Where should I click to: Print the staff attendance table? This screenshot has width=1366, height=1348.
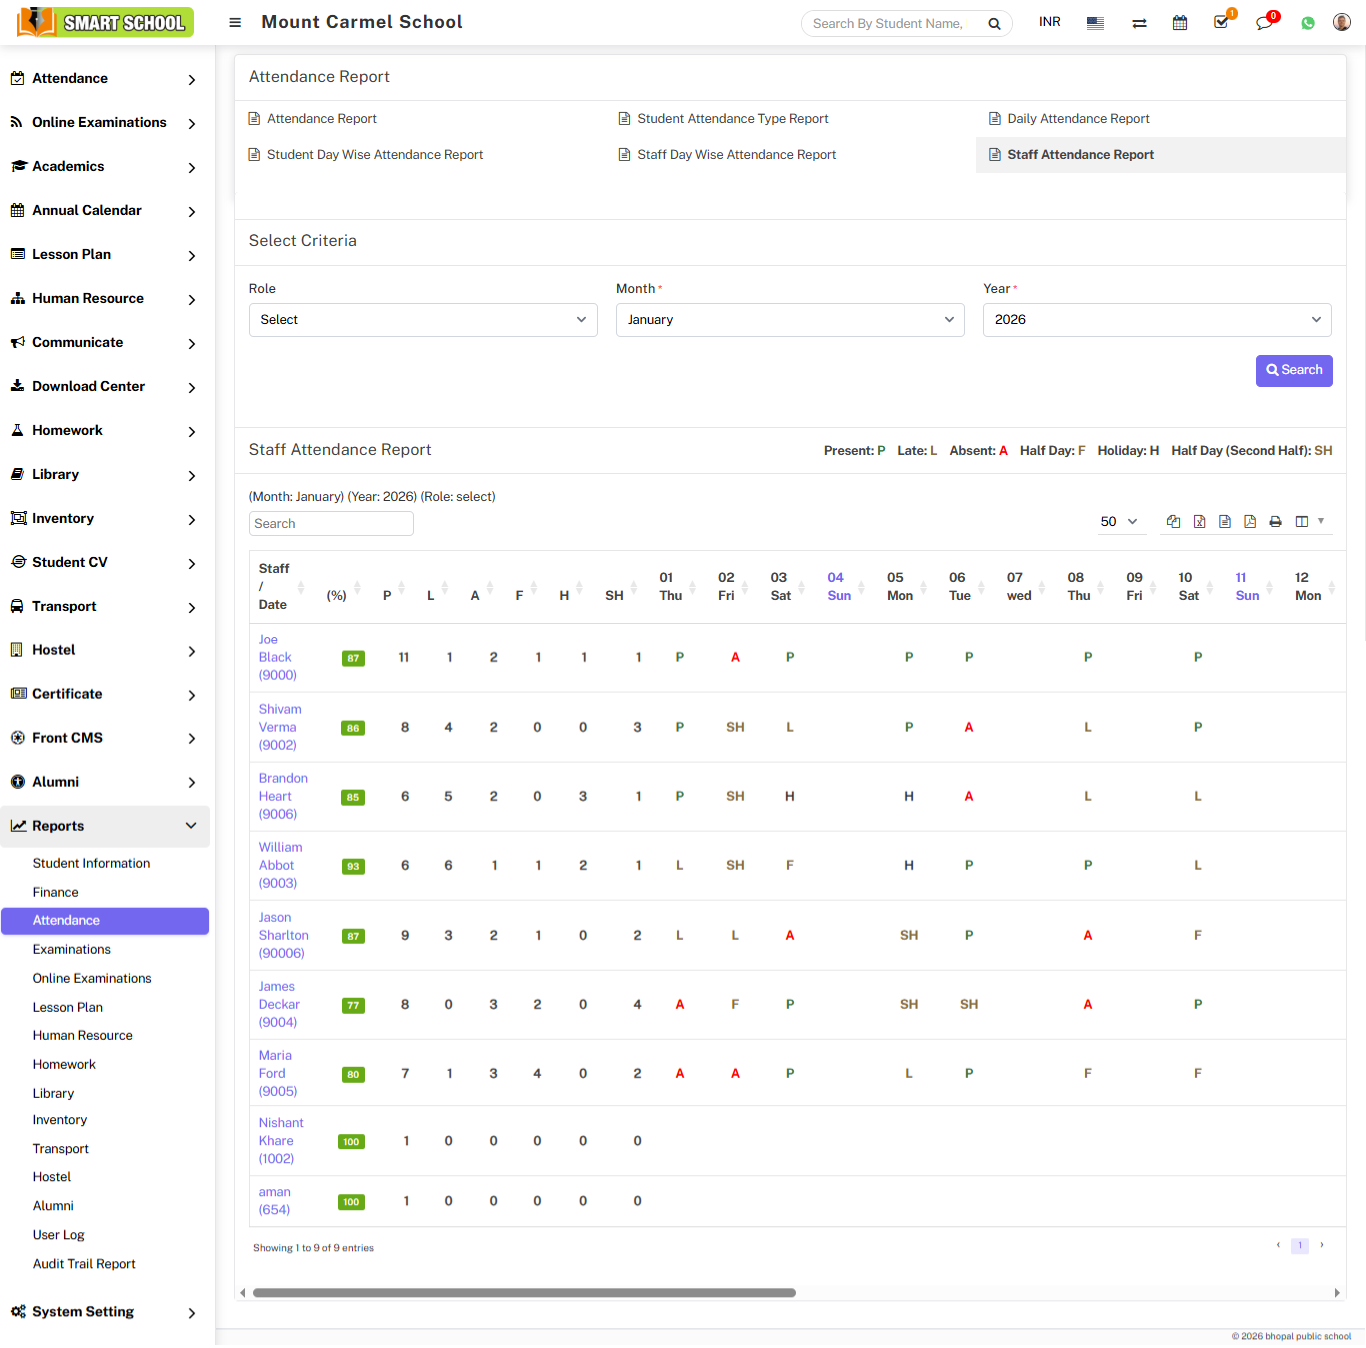1275,521
